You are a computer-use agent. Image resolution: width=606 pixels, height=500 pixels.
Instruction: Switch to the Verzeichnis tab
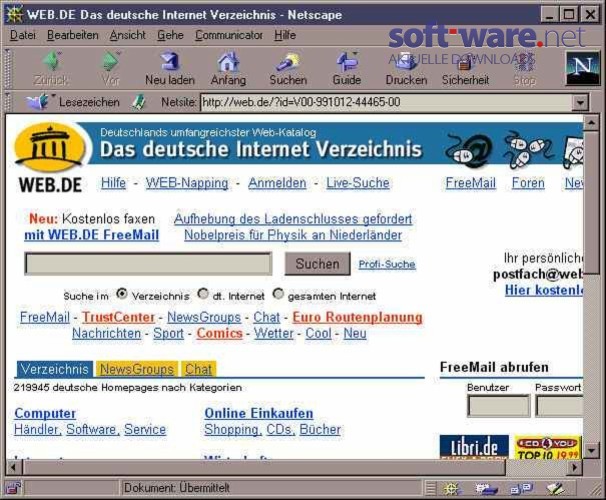click(x=54, y=369)
